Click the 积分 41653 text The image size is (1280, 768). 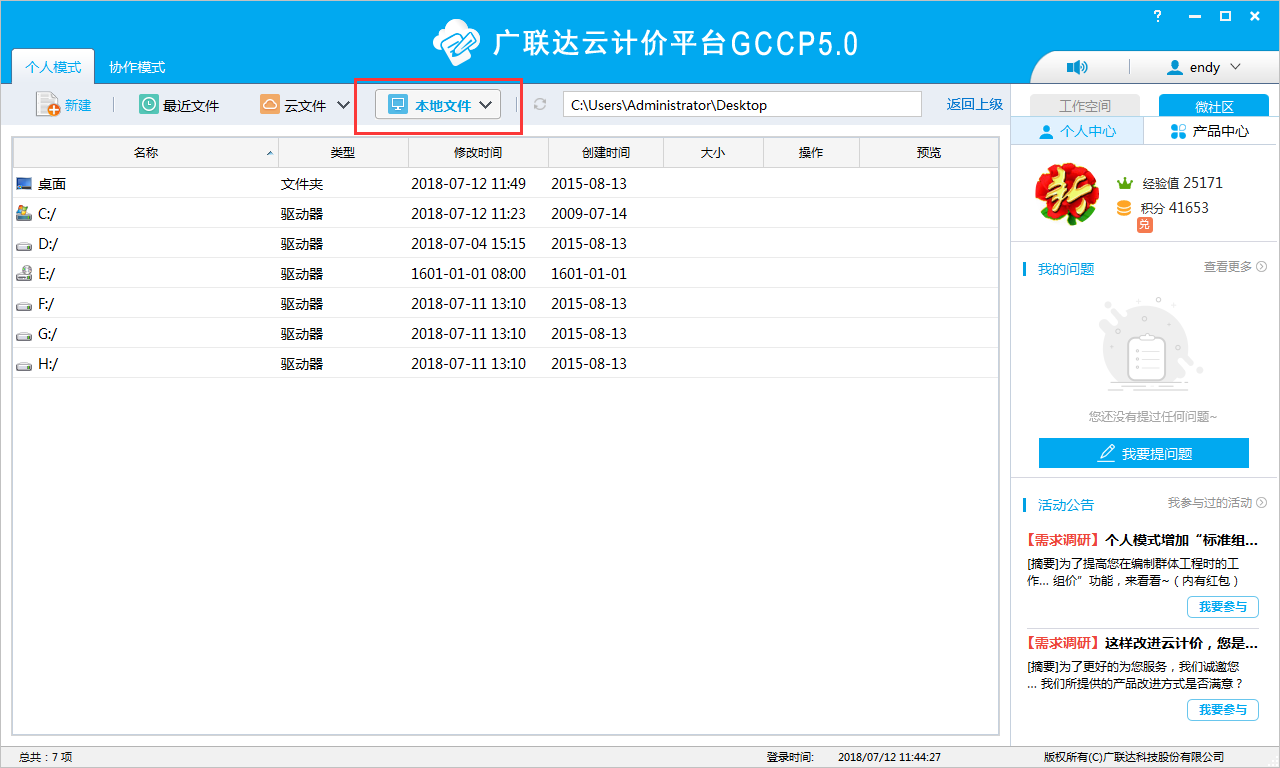point(1175,208)
